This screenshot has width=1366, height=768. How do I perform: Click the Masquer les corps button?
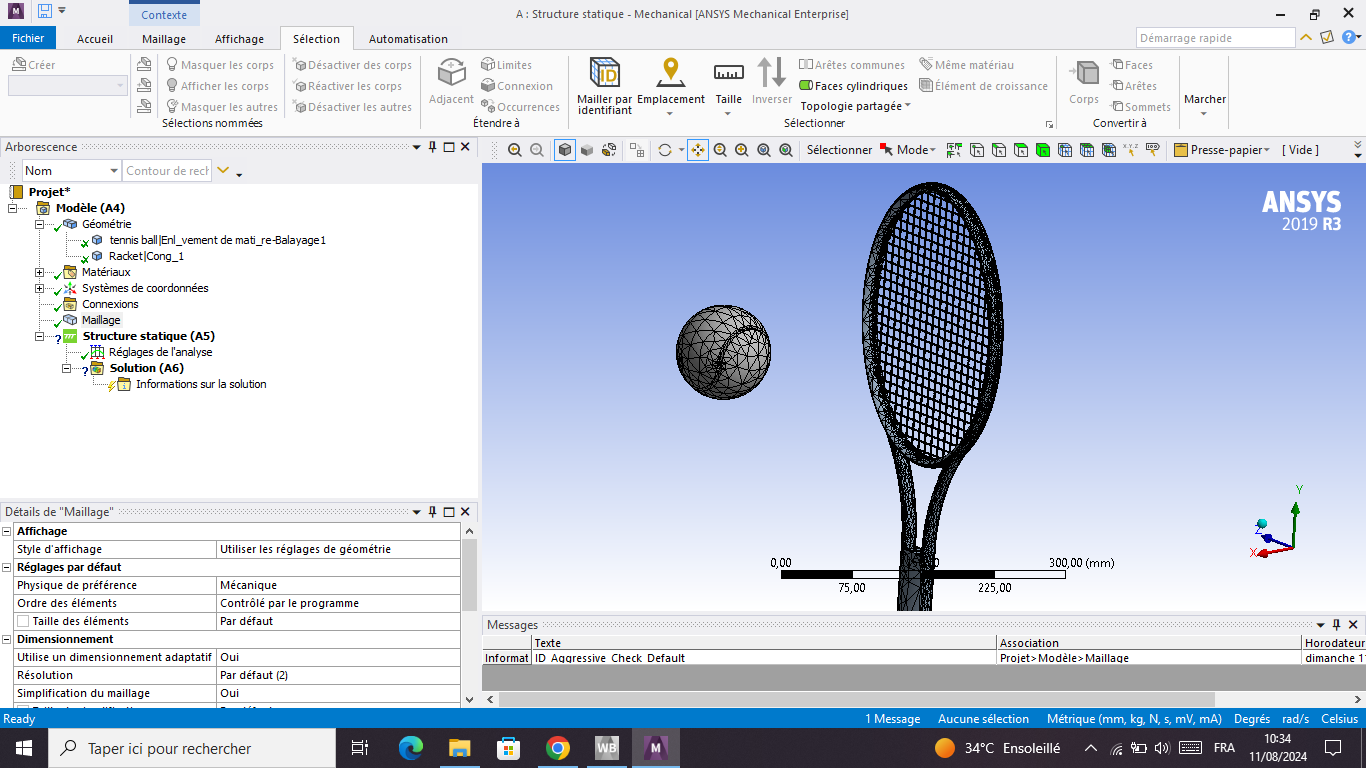coord(220,65)
